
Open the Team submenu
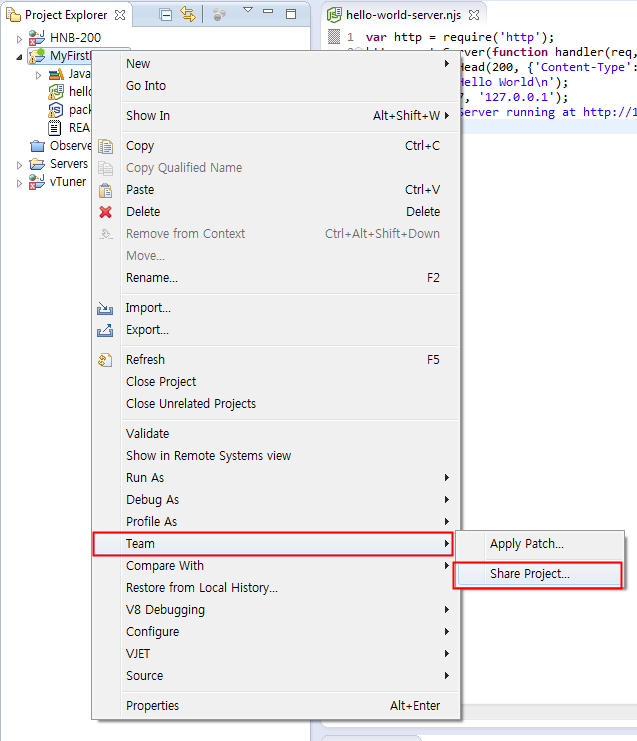(x=273, y=544)
